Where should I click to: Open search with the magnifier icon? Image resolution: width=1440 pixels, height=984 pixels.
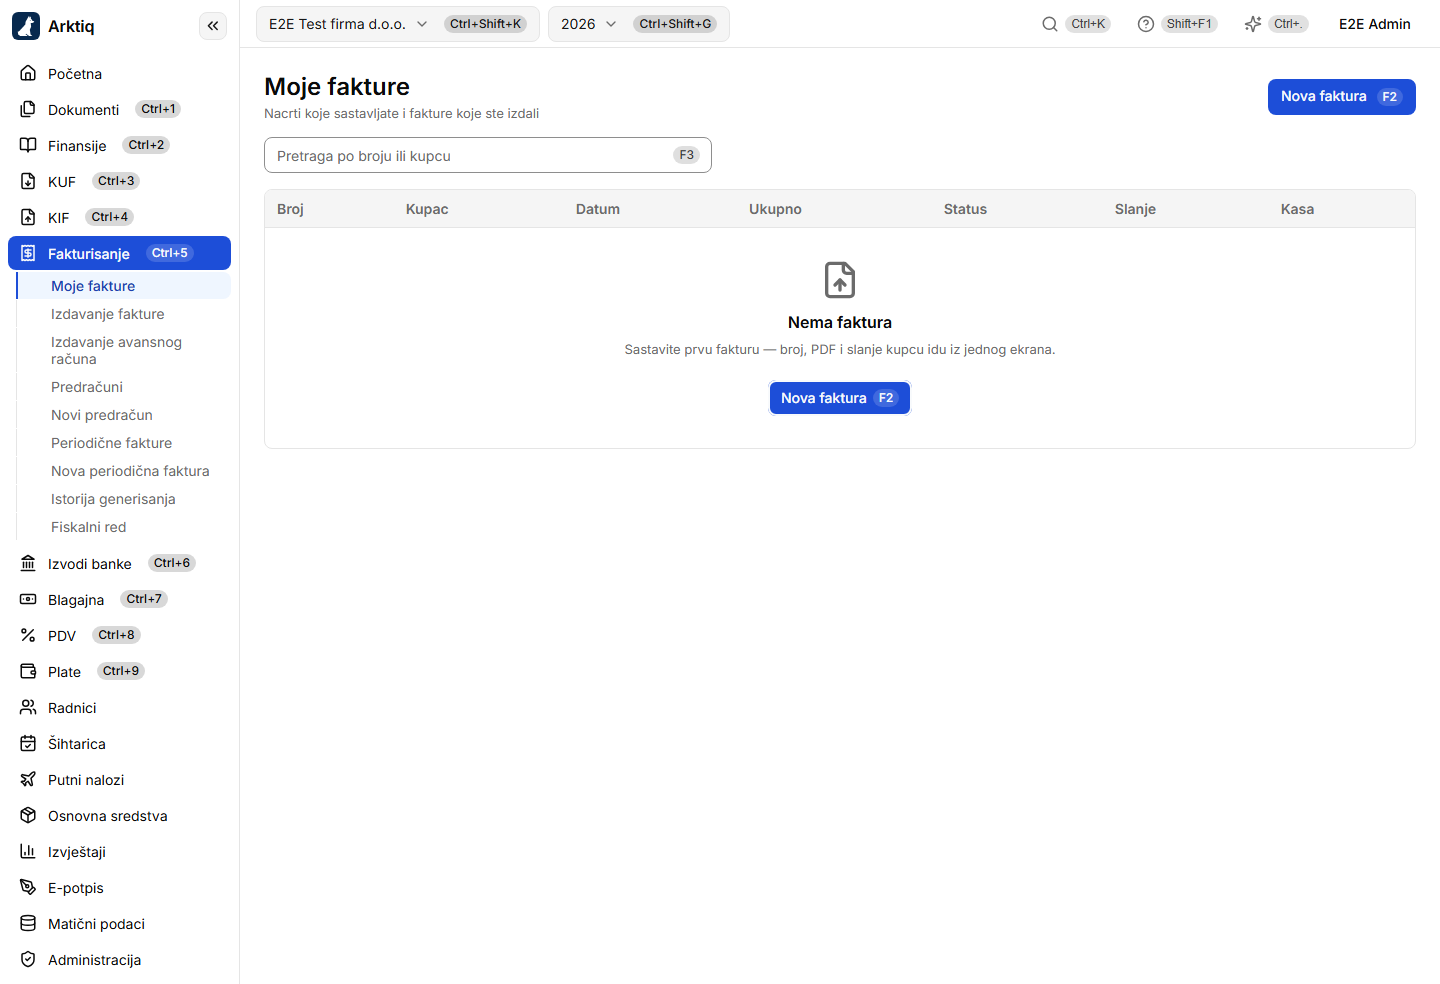pos(1050,24)
